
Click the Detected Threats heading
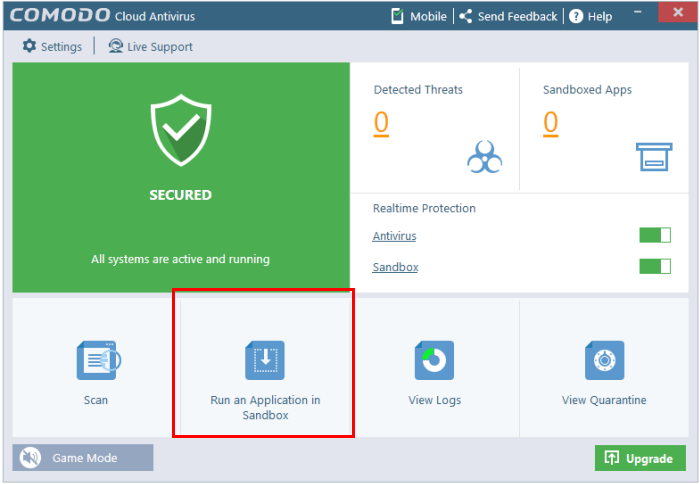(418, 89)
